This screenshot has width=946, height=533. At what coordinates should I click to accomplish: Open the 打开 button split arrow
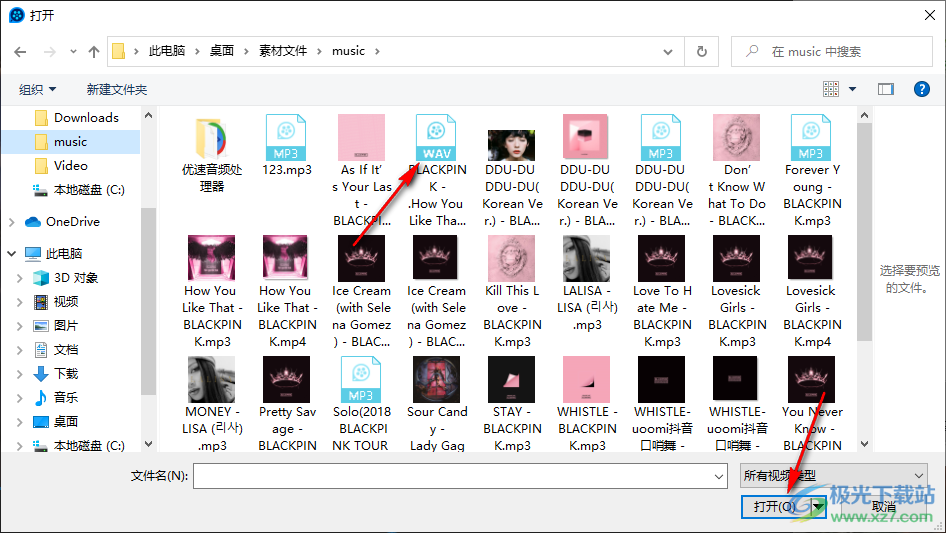point(818,506)
